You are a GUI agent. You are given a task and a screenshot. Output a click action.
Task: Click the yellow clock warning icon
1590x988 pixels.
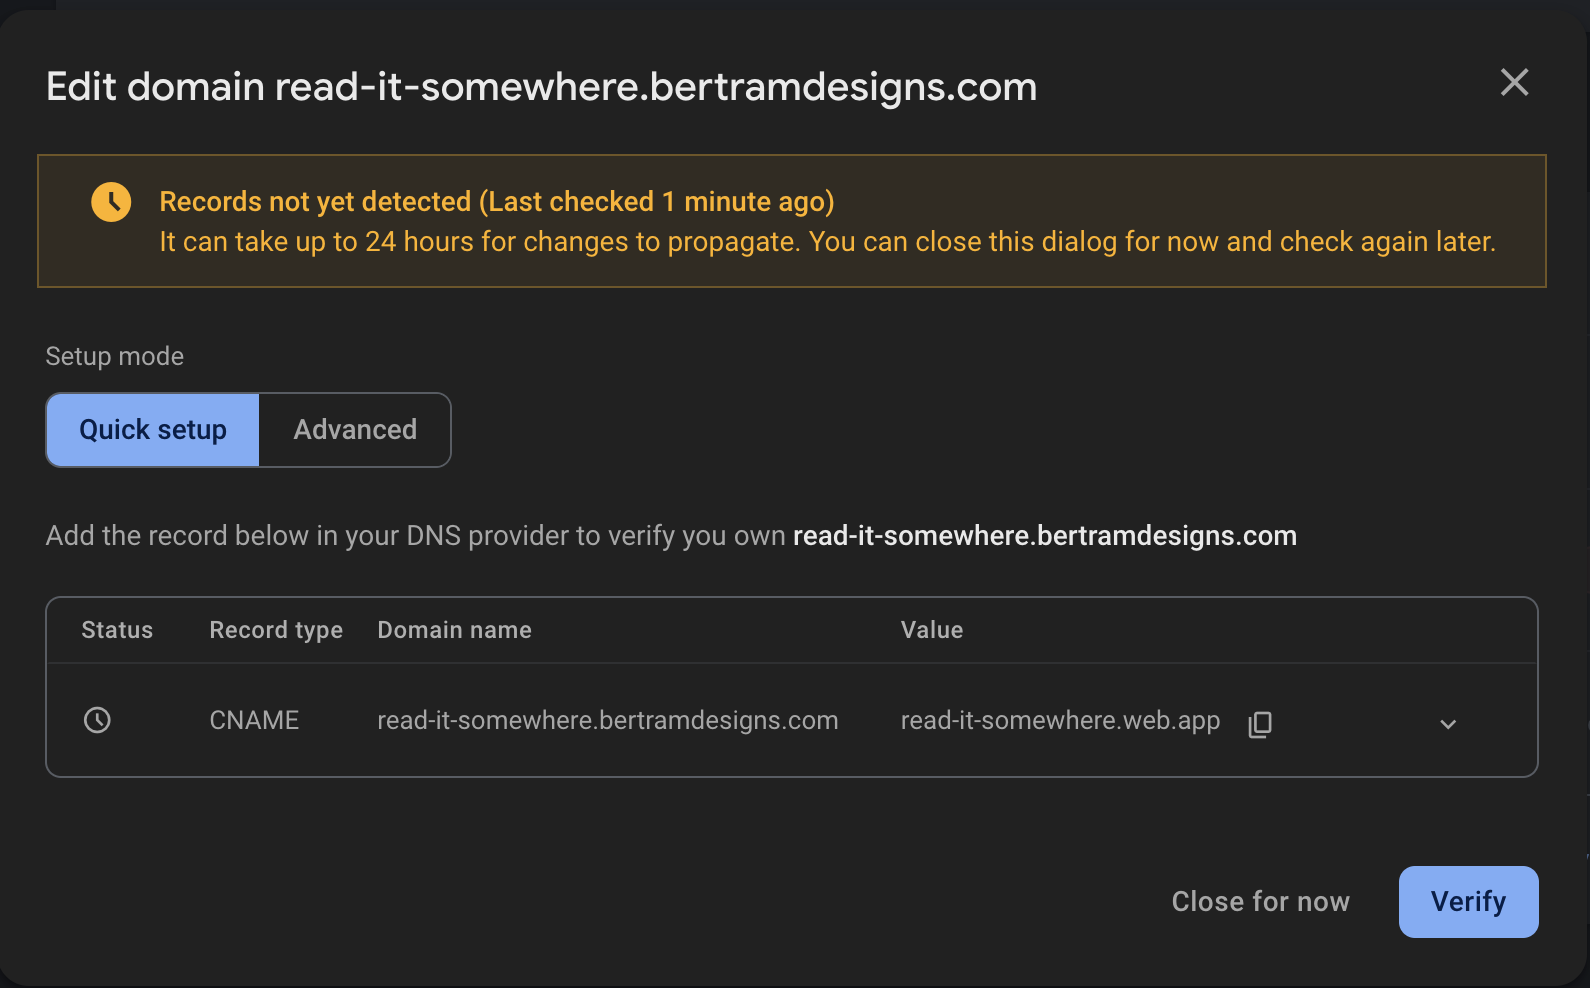(111, 202)
